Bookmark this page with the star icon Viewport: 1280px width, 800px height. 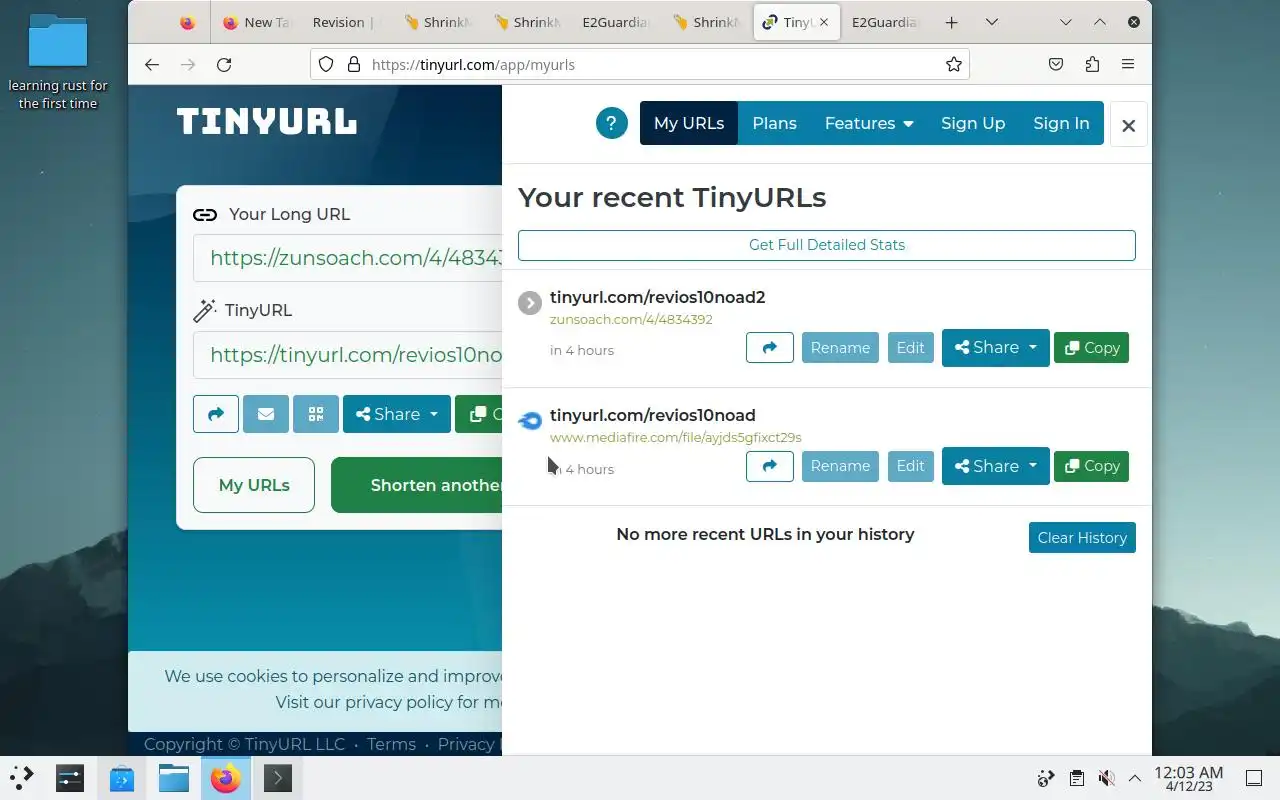(x=954, y=64)
